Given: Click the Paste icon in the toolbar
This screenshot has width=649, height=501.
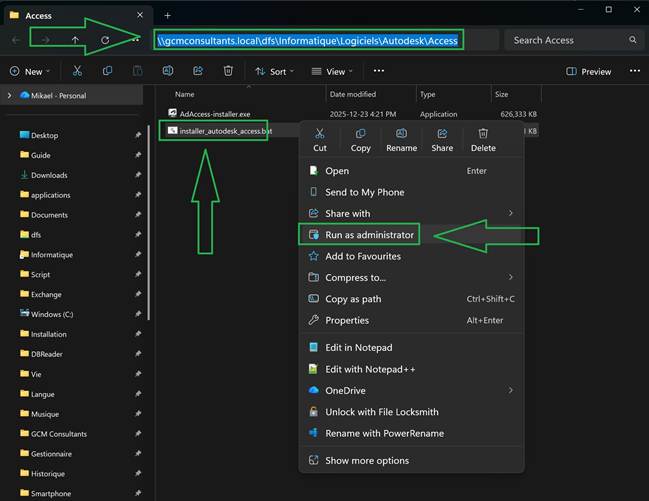Looking at the screenshot, I should tap(137, 71).
